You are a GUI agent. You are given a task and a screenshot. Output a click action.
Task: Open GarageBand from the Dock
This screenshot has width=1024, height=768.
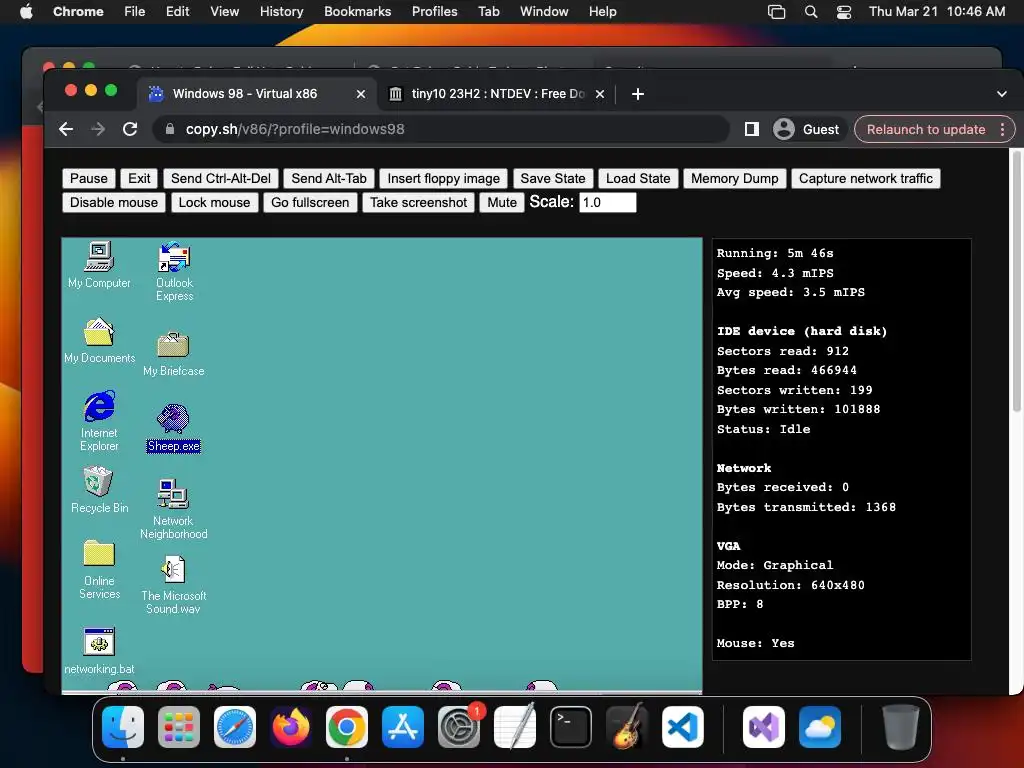[627, 727]
